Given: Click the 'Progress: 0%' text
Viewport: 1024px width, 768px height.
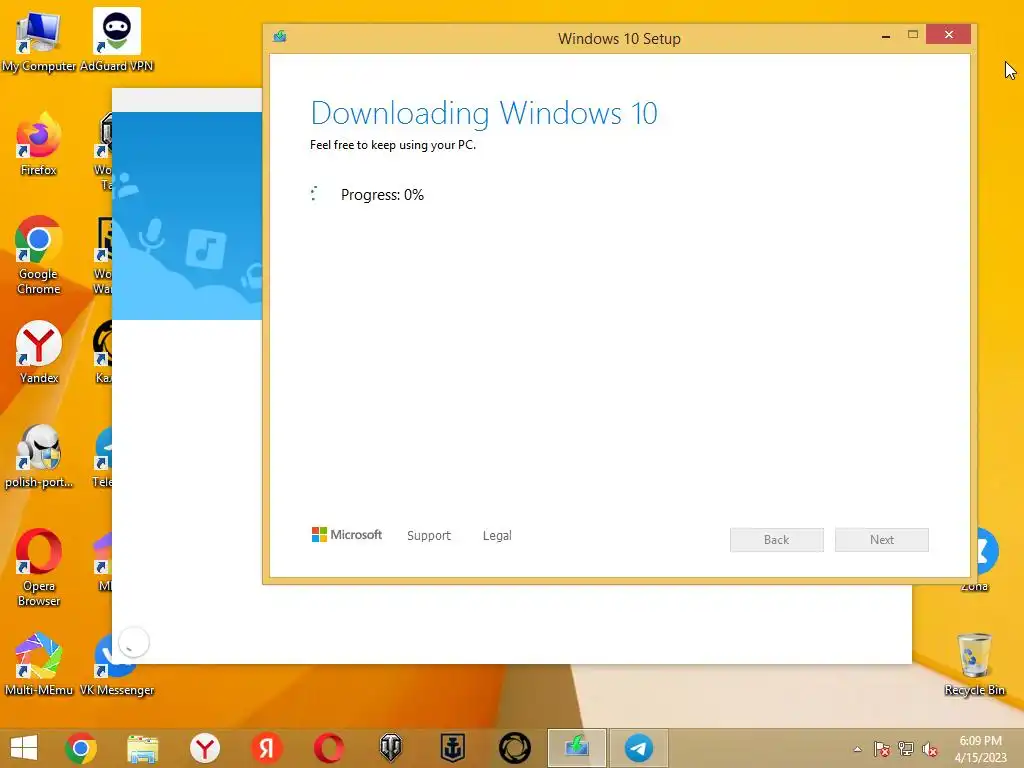Looking at the screenshot, I should coord(382,195).
